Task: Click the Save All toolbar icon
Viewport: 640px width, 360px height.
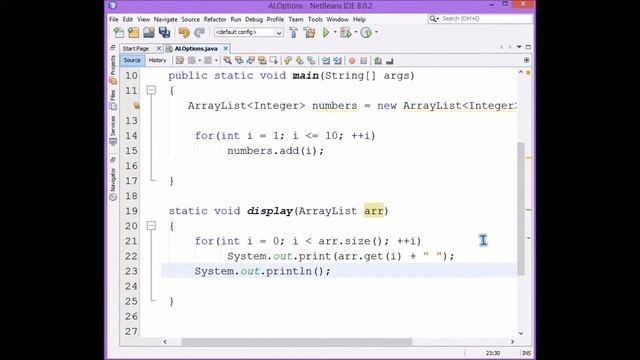Action: 164,32
